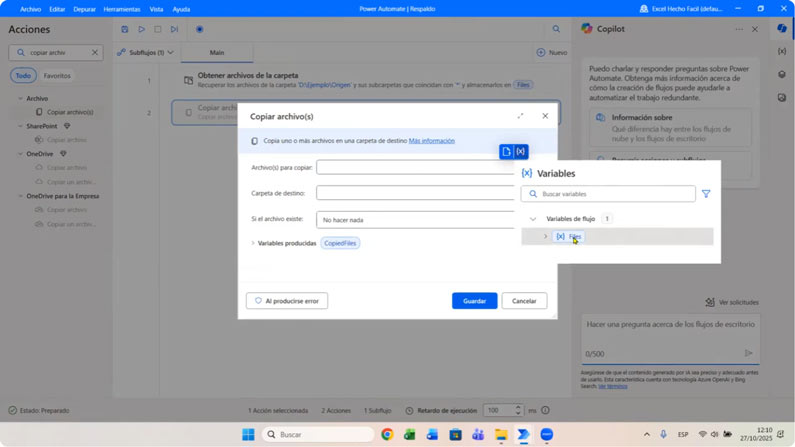The height and width of the screenshot is (447, 795).
Task: Open the Subflujos dropdown
Action: 146,52
